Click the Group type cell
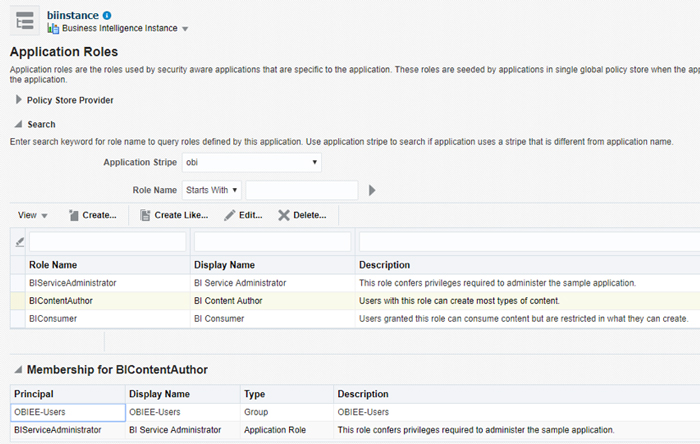 256,412
